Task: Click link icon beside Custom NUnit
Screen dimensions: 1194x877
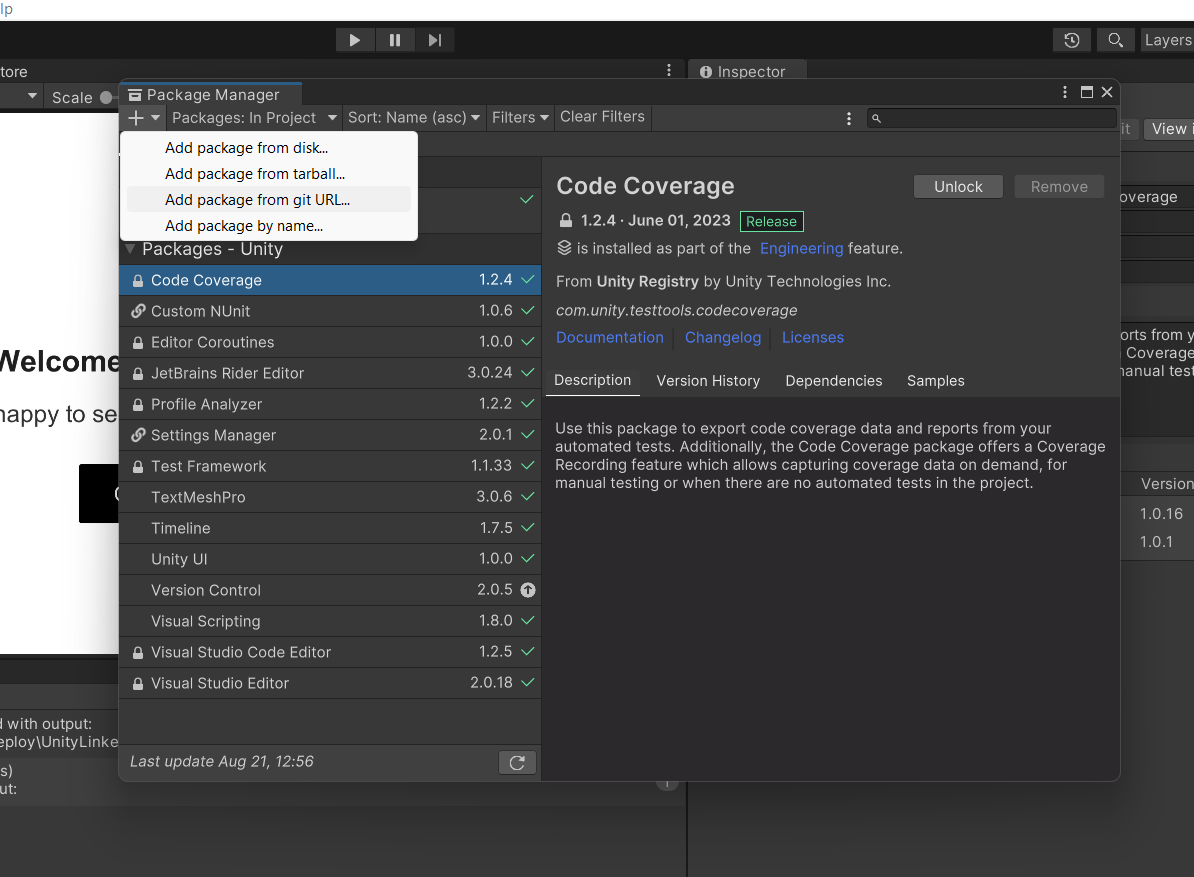Action: coord(138,311)
